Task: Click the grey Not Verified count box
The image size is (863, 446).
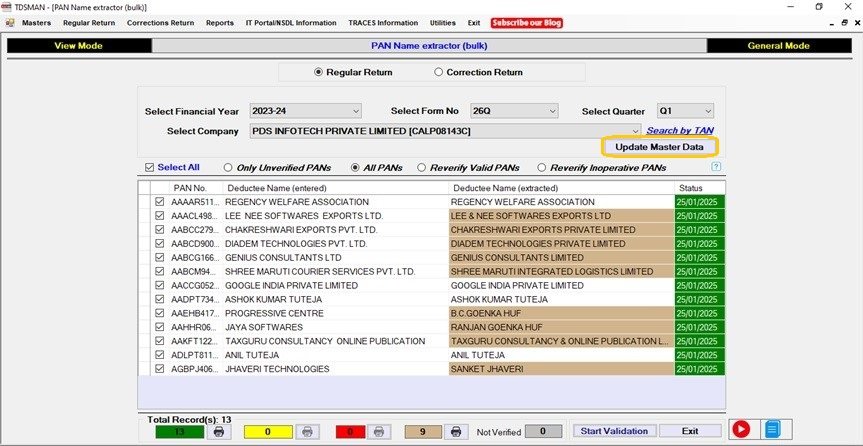Action: [x=543, y=432]
